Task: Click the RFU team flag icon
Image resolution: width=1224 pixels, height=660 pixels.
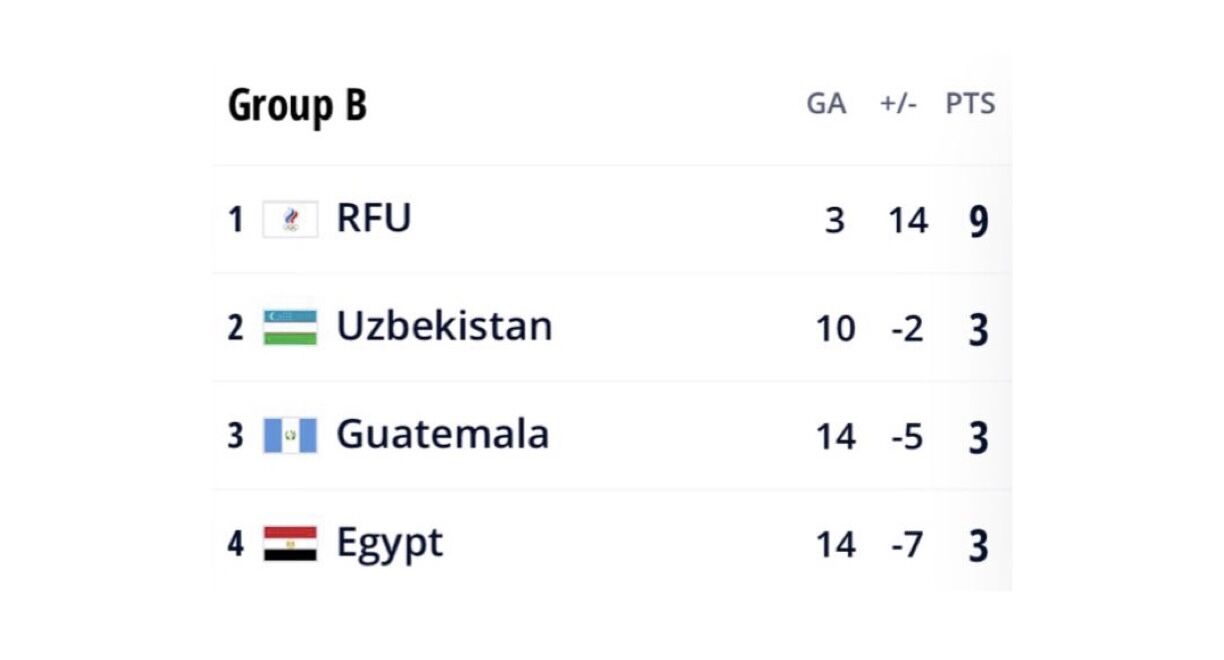Action: (x=290, y=219)
